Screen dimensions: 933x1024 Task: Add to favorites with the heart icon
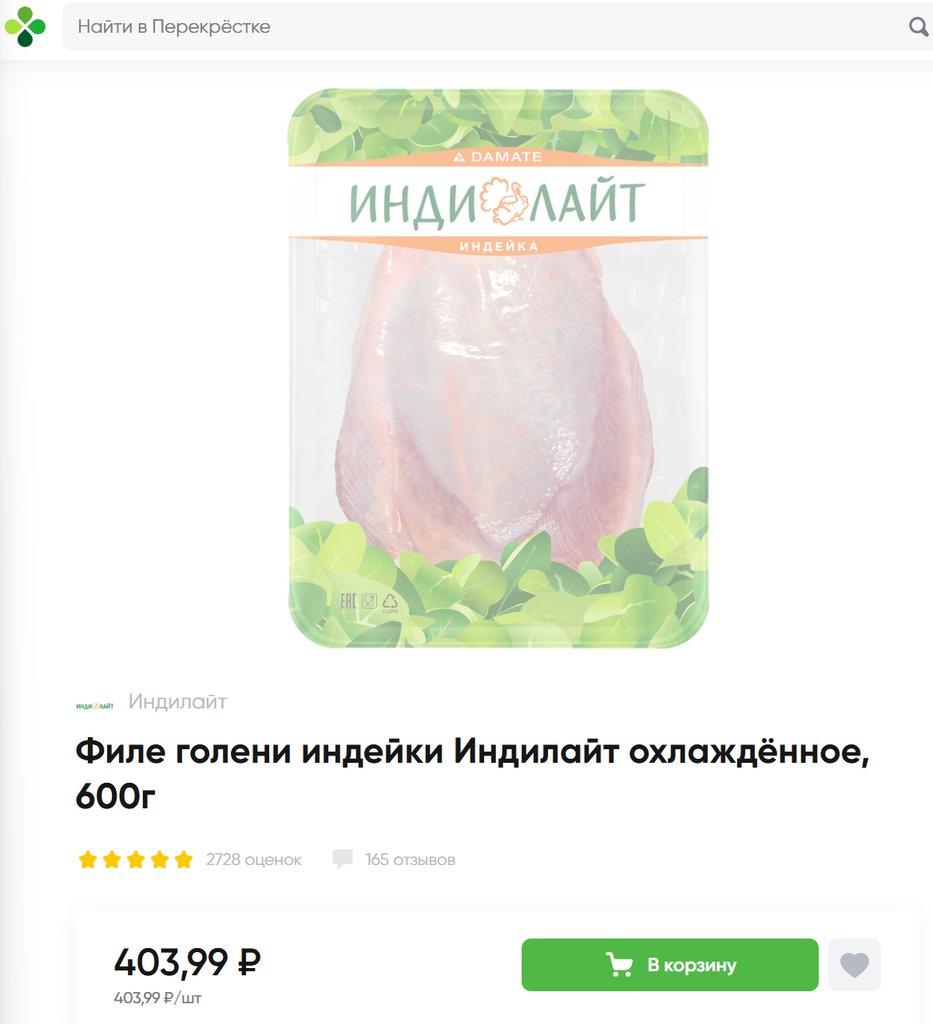(854, 965)
